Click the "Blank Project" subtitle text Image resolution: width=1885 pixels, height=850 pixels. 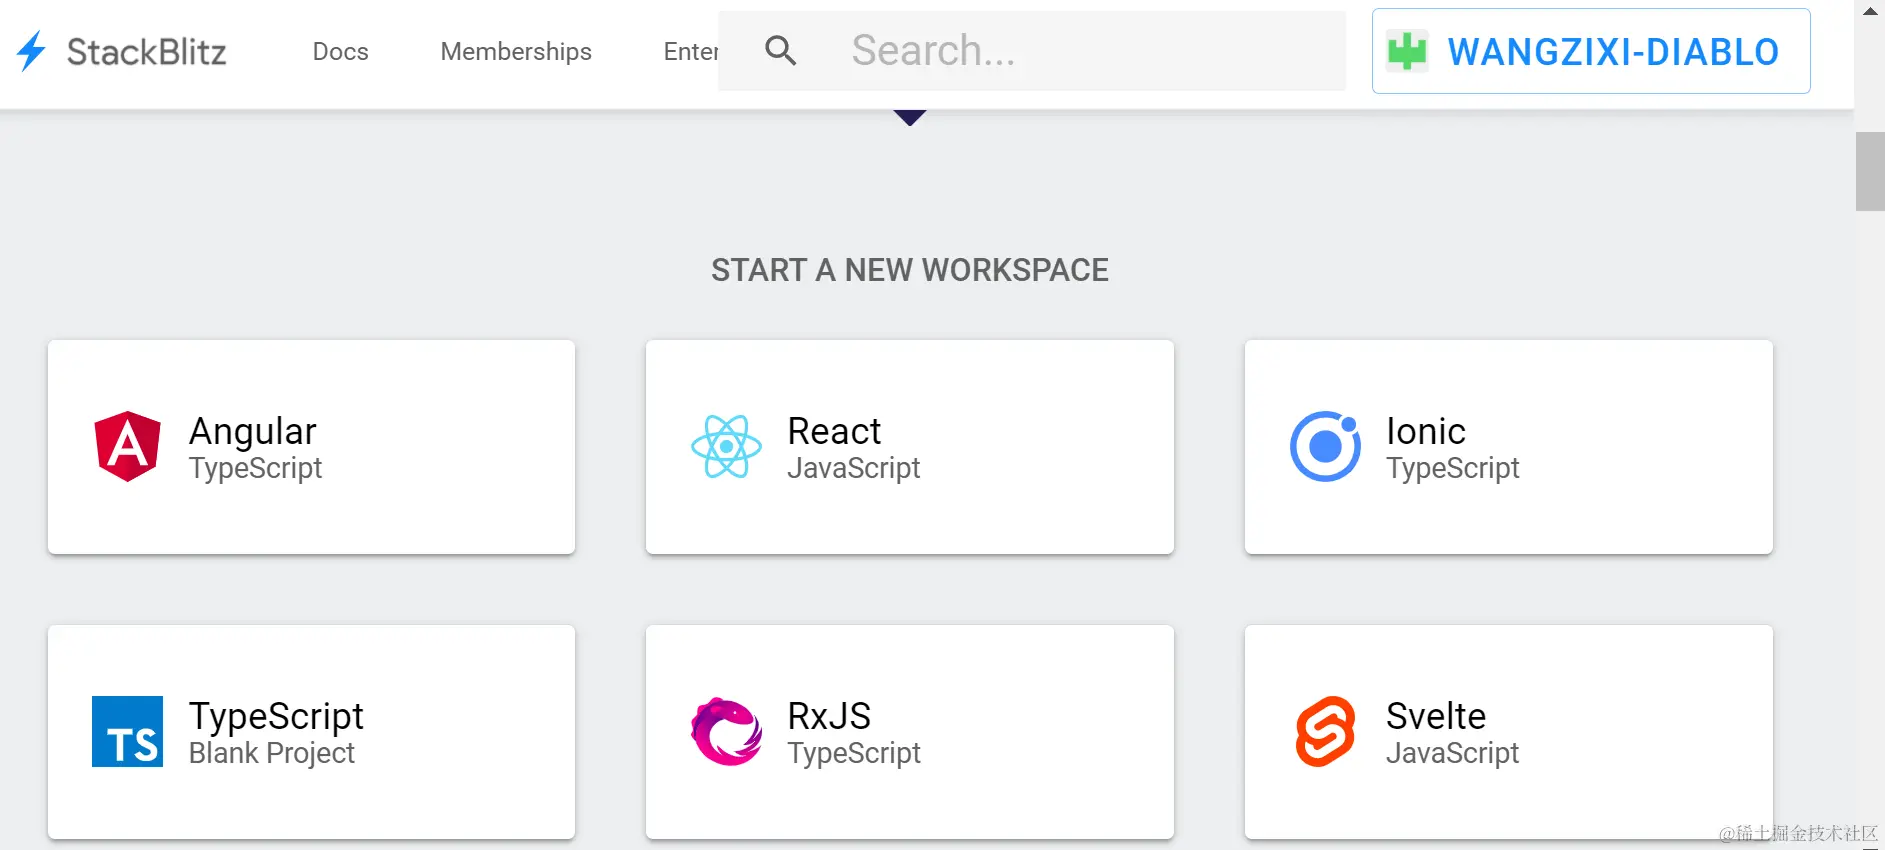272,753
